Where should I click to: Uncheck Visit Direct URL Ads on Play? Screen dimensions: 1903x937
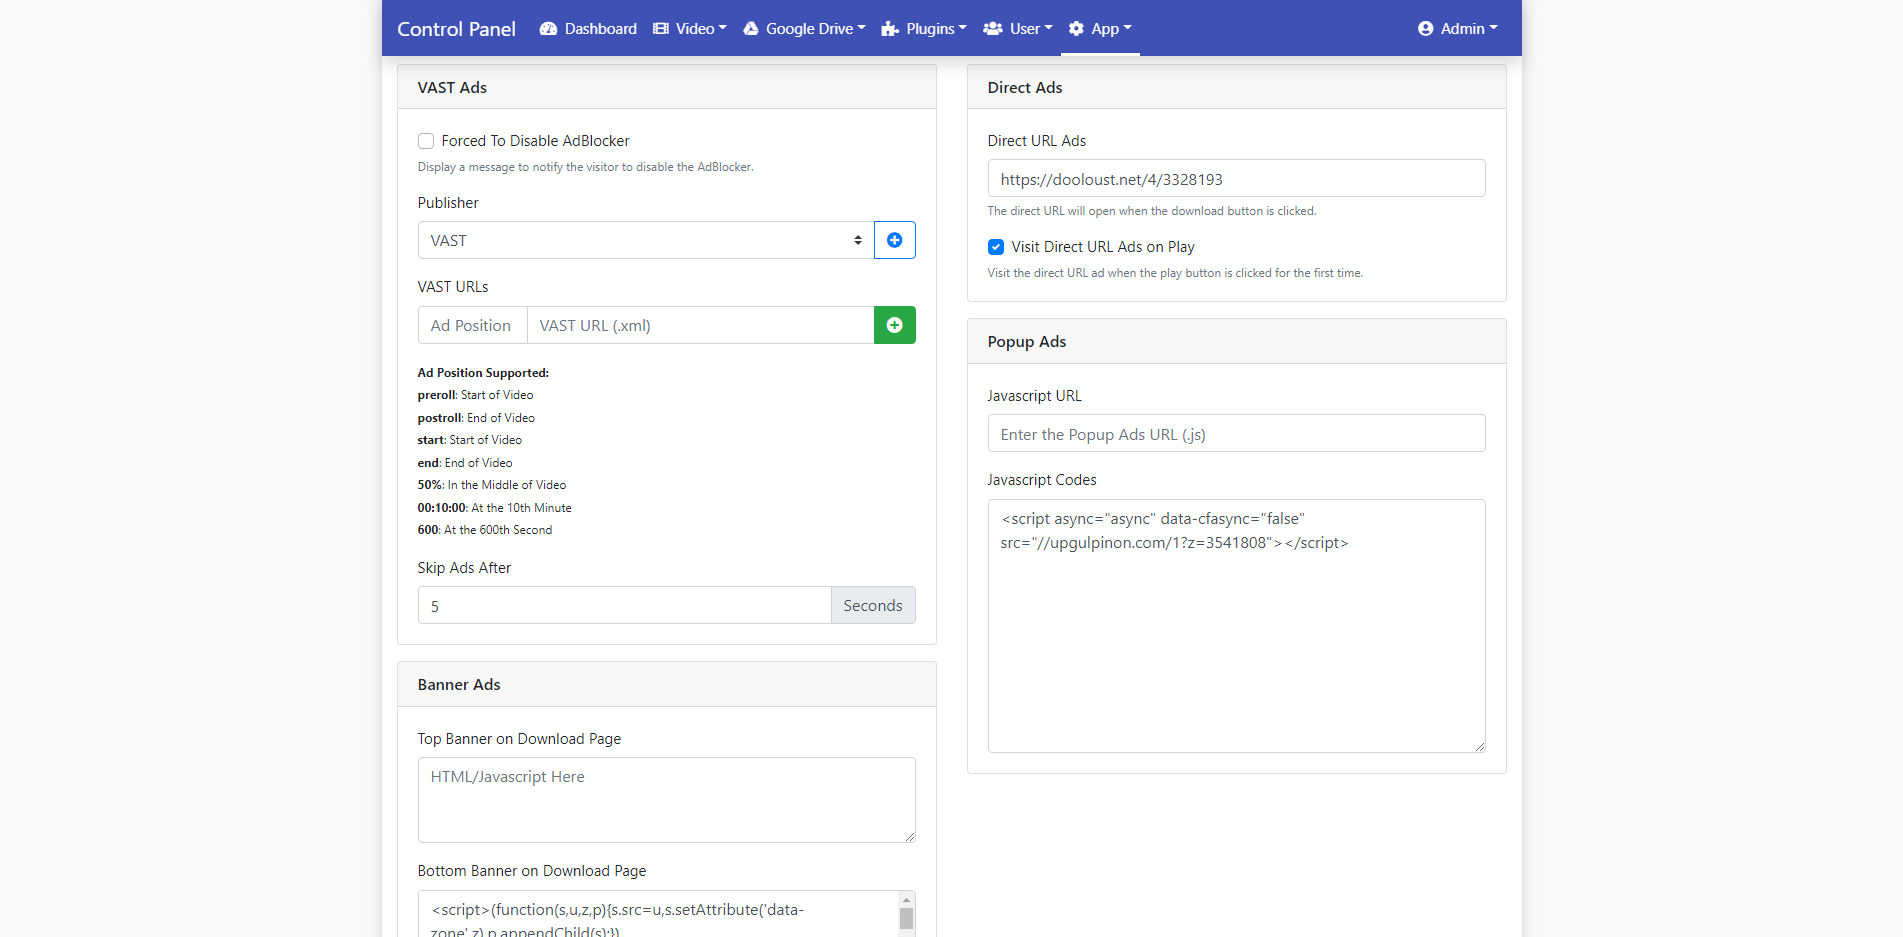[x=996, y=247]
